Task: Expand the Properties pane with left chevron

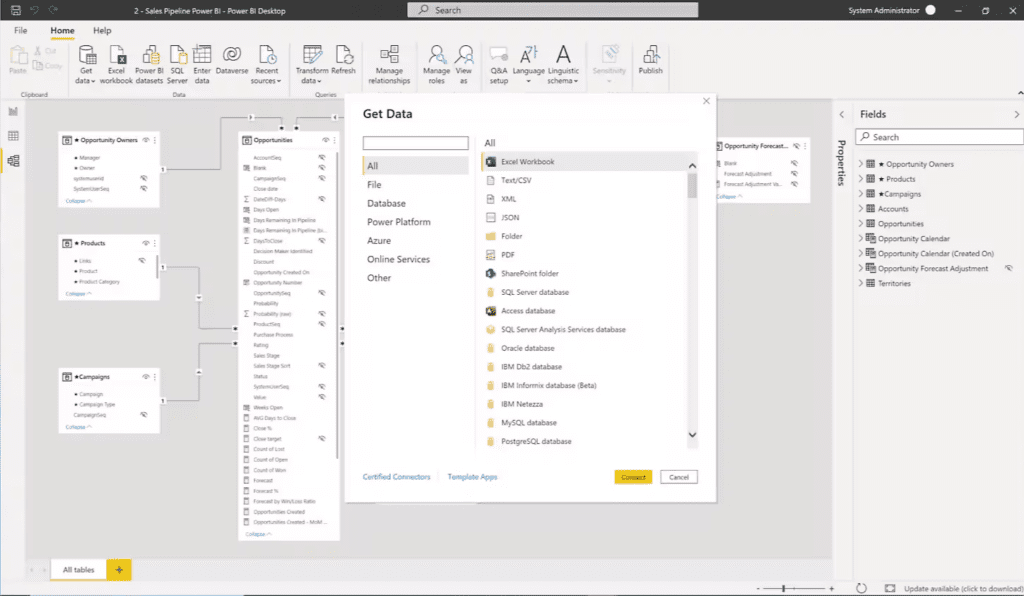Action: click(842, 114)
